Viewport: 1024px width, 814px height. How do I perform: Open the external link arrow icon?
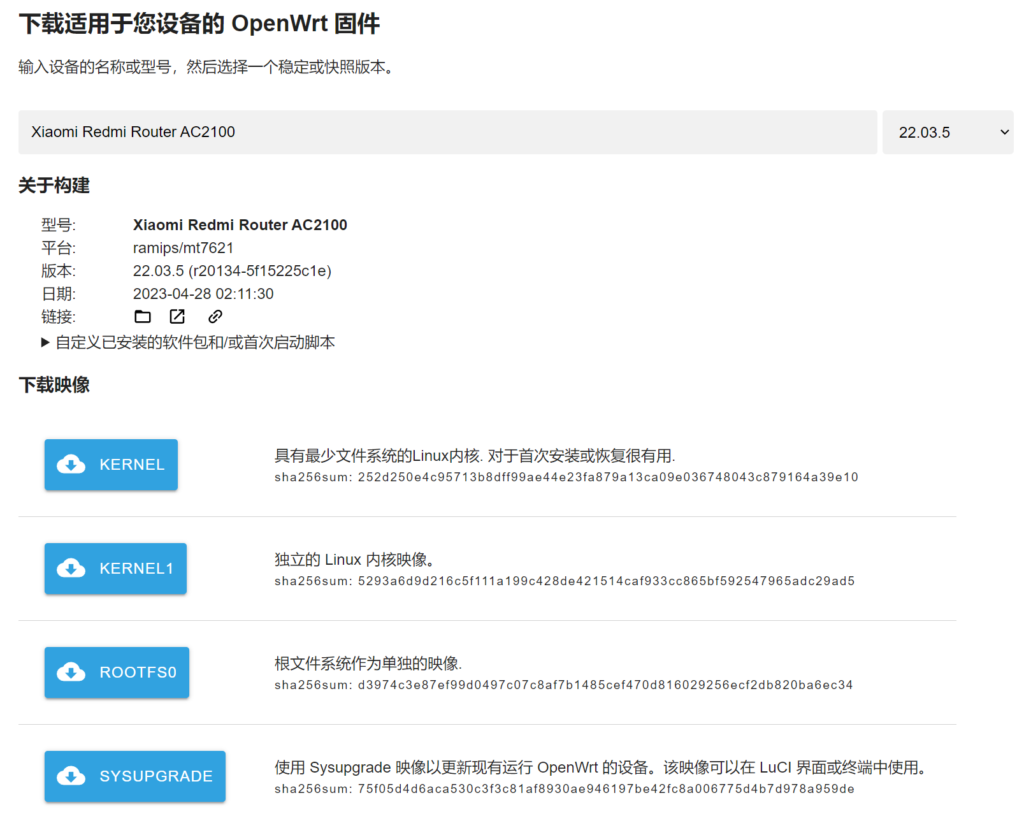[177, 317]
